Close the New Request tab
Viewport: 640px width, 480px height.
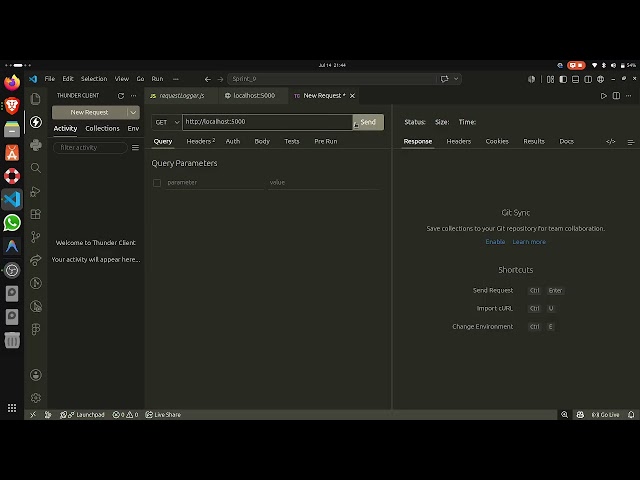point(352,96)
